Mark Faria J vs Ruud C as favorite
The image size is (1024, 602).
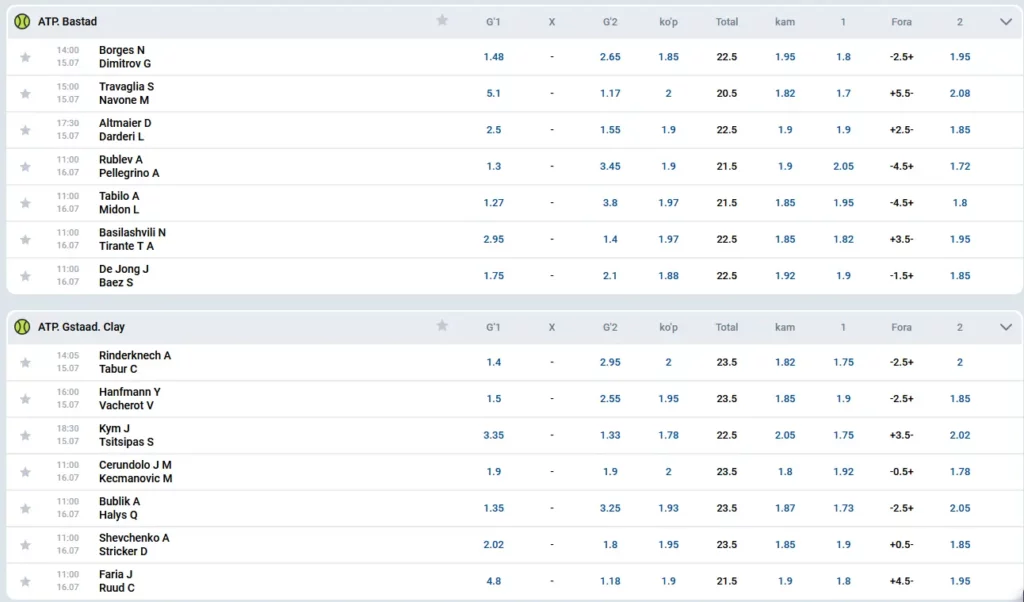[x=25, y=582]
